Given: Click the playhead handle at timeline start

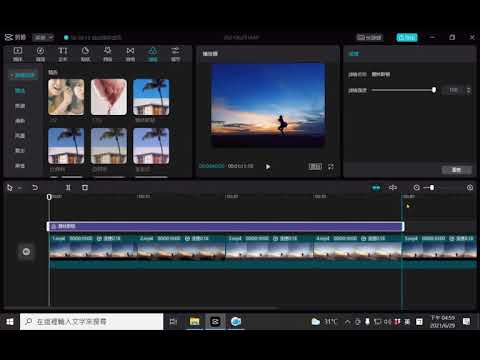Looking at the screenshot, I should 49,197.
